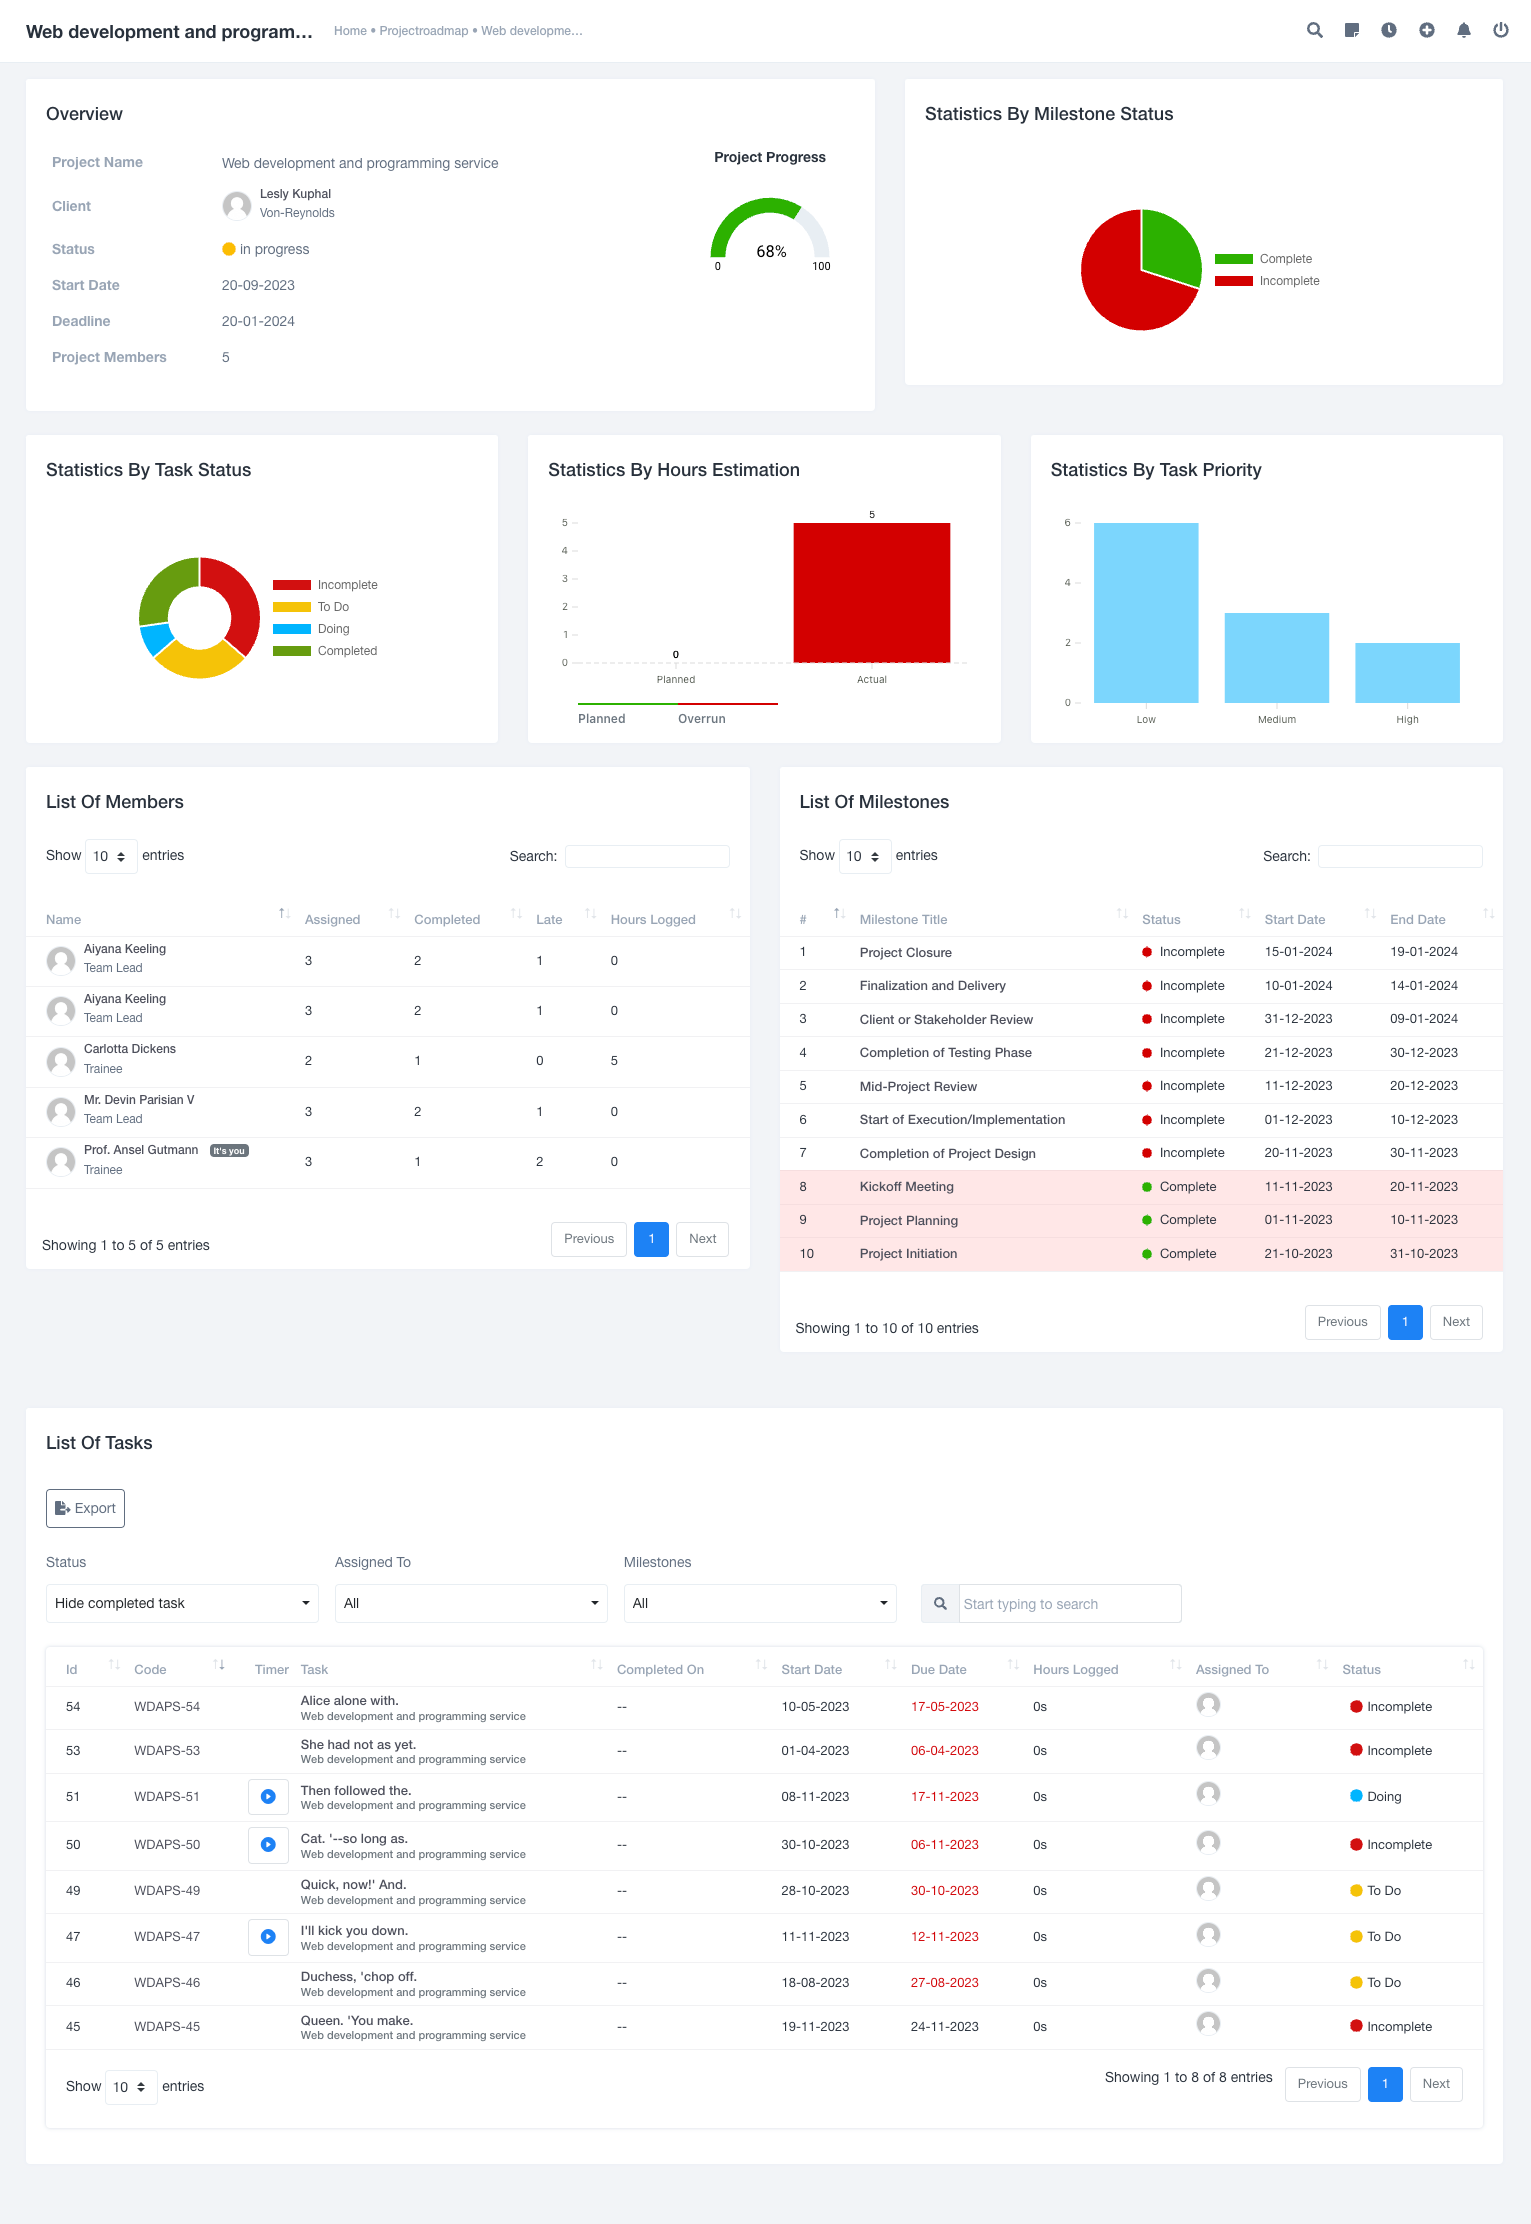Click the task search input field

tap(1069, 1603)
